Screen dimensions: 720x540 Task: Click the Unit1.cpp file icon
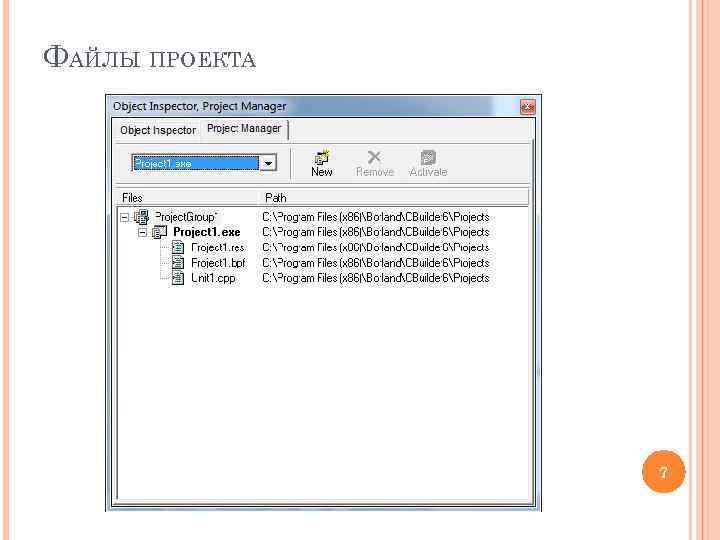click(x=178, y=278)
